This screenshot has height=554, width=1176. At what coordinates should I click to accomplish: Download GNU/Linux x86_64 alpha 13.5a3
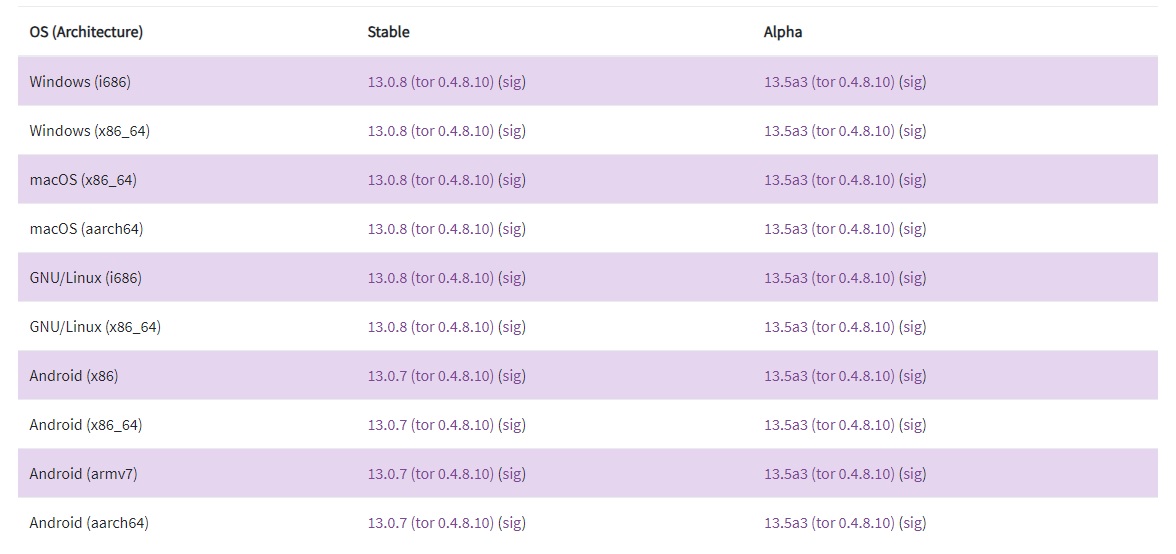[830, 327]
